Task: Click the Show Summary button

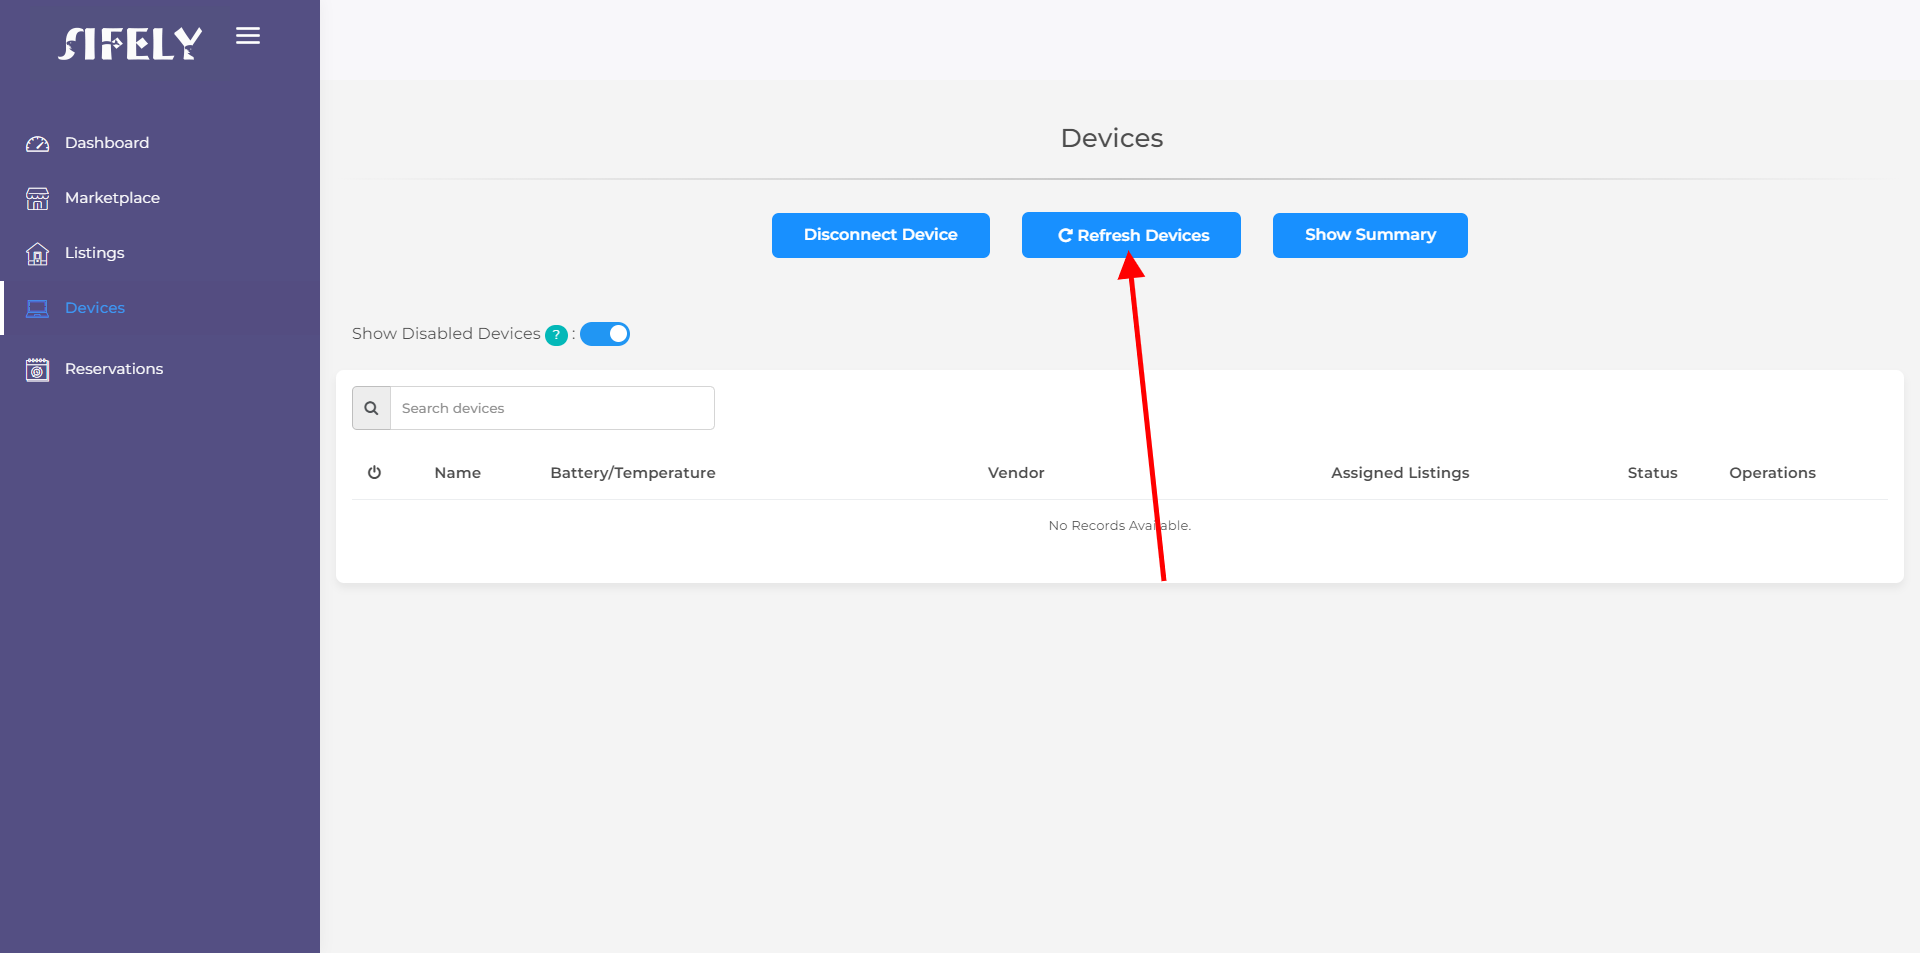Action: click(x=1370, y=235)
